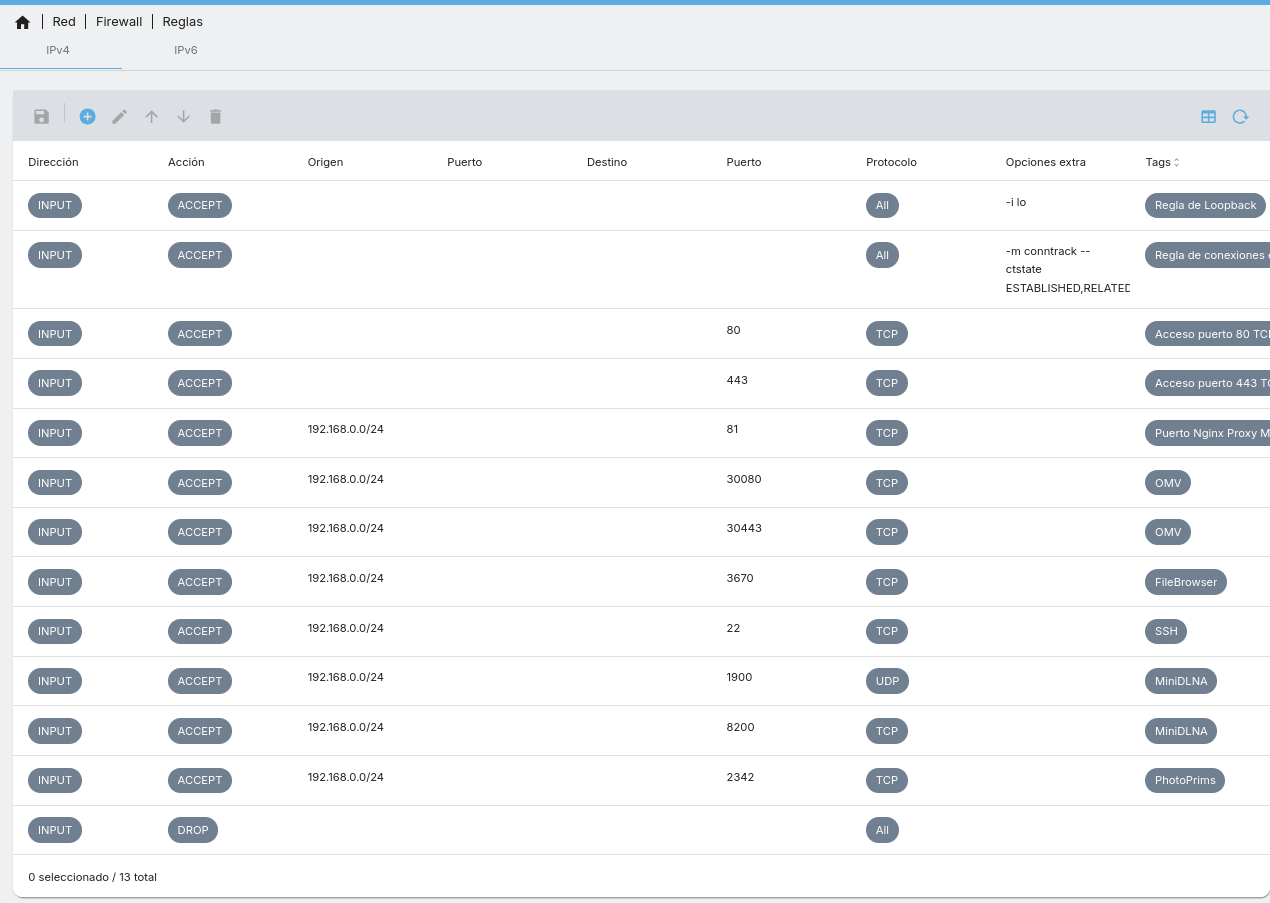
Task: Select the port 80 cell
Action: tap(734, 330)
